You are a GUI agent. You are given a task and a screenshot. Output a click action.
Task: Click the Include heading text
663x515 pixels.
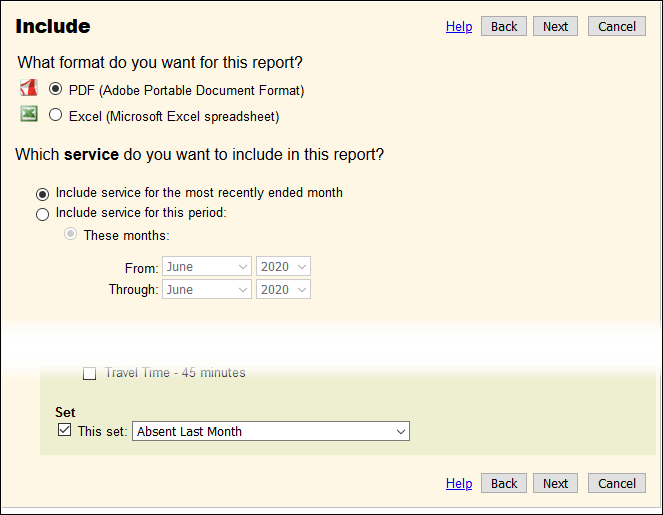(x=53, y=26)
